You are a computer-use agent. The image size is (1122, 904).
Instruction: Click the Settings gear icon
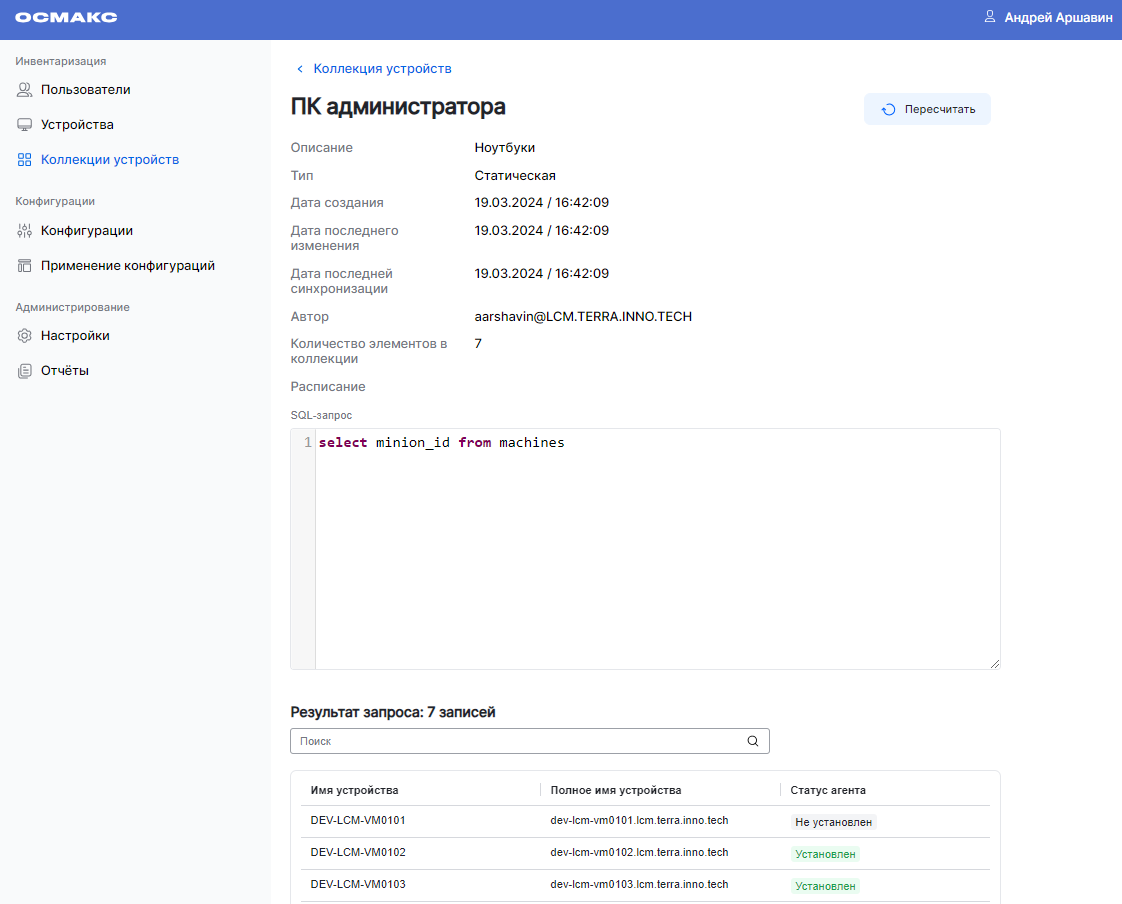[25, 336]
